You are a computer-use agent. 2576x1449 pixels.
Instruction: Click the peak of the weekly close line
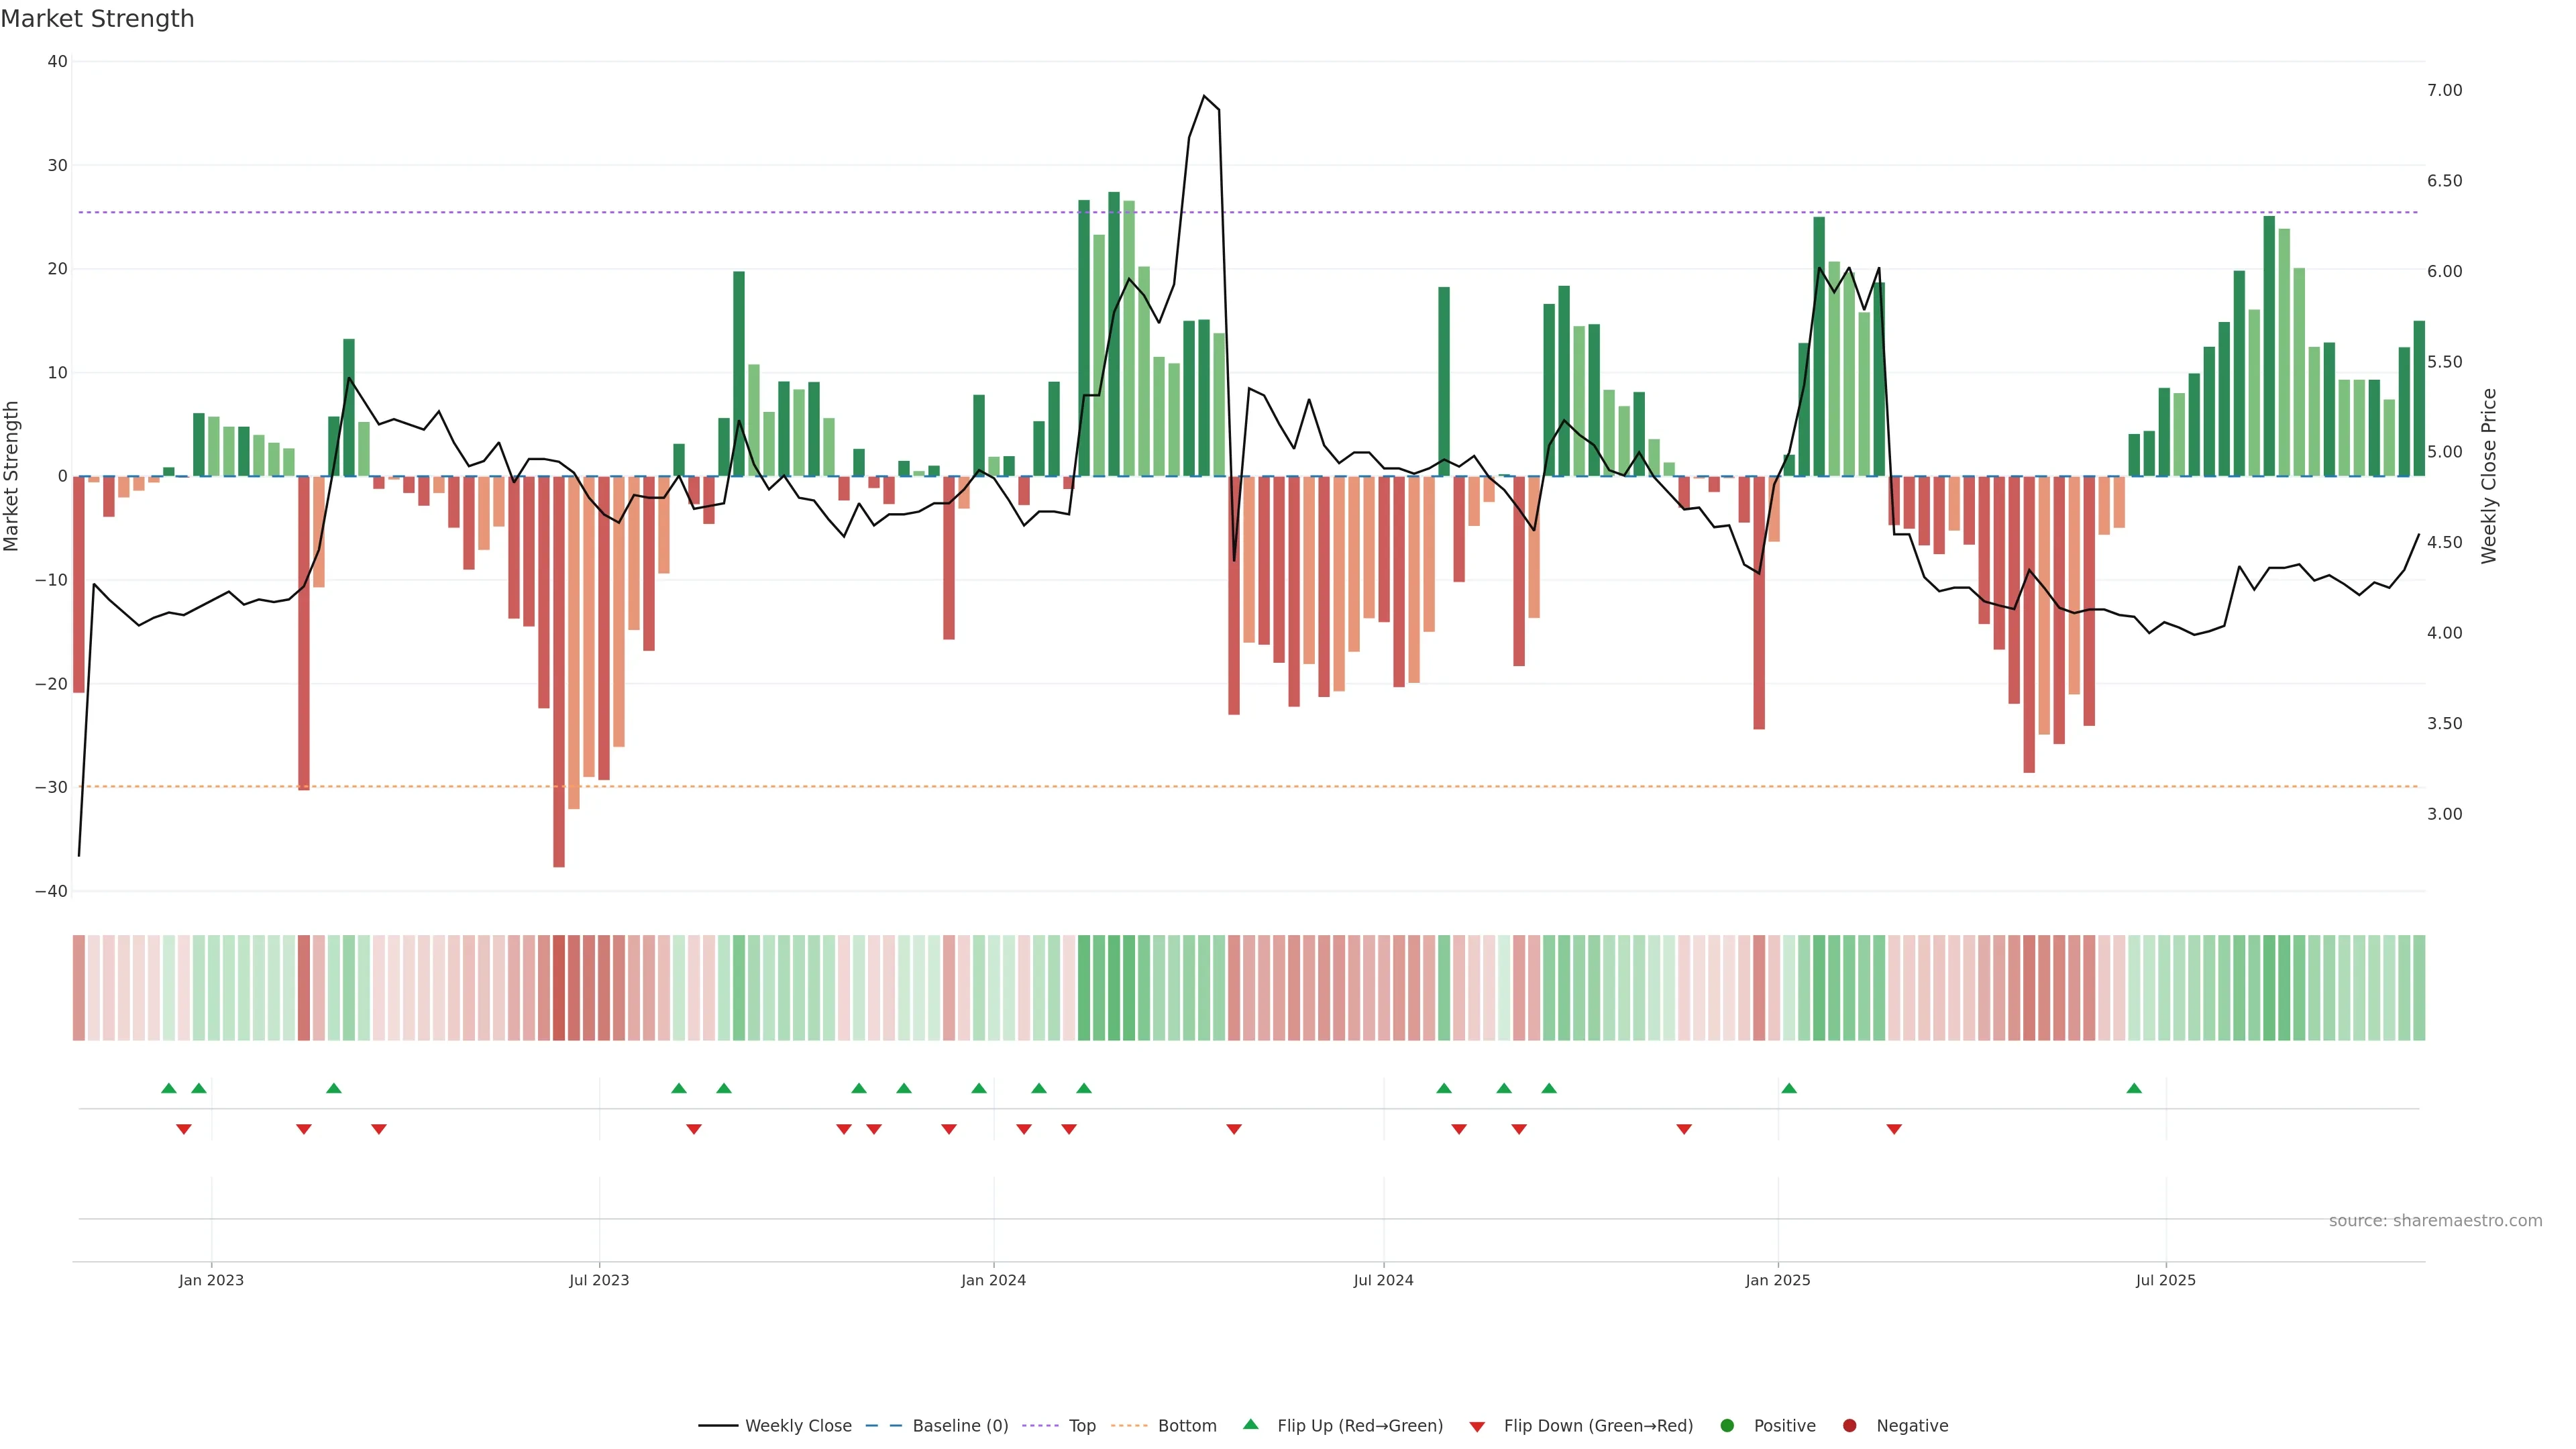(1204, 96)
